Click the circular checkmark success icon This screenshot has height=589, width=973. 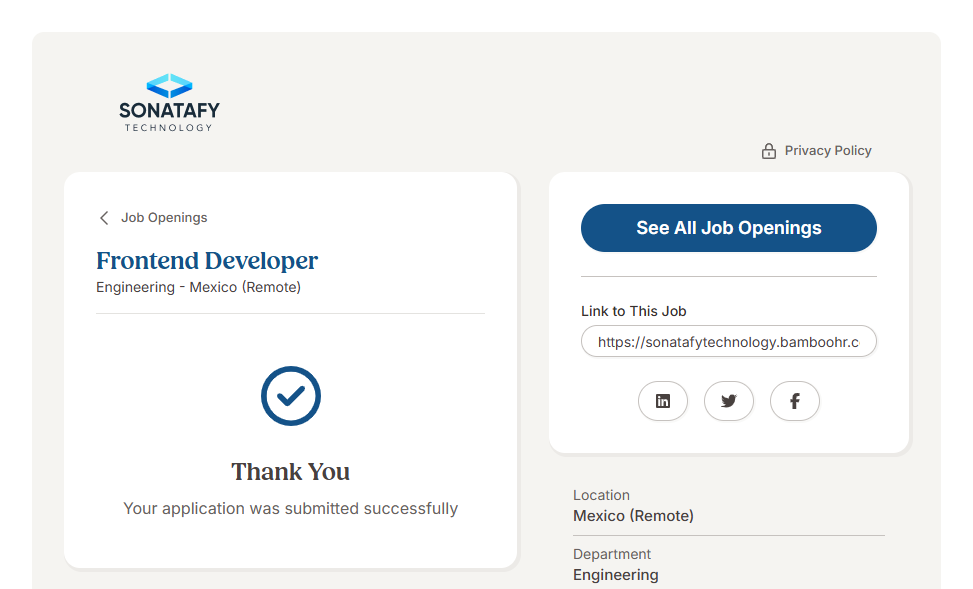tap(290, 396)
